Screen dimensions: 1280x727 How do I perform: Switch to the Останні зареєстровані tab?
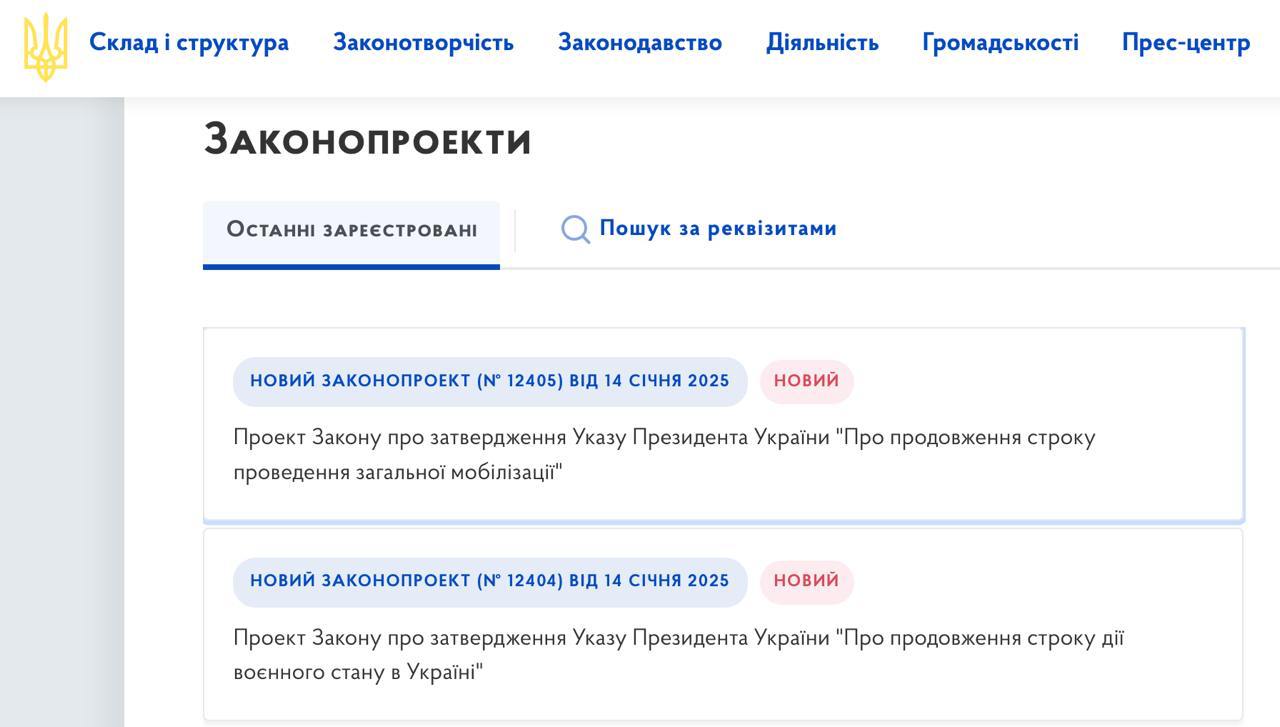point(351,230)
